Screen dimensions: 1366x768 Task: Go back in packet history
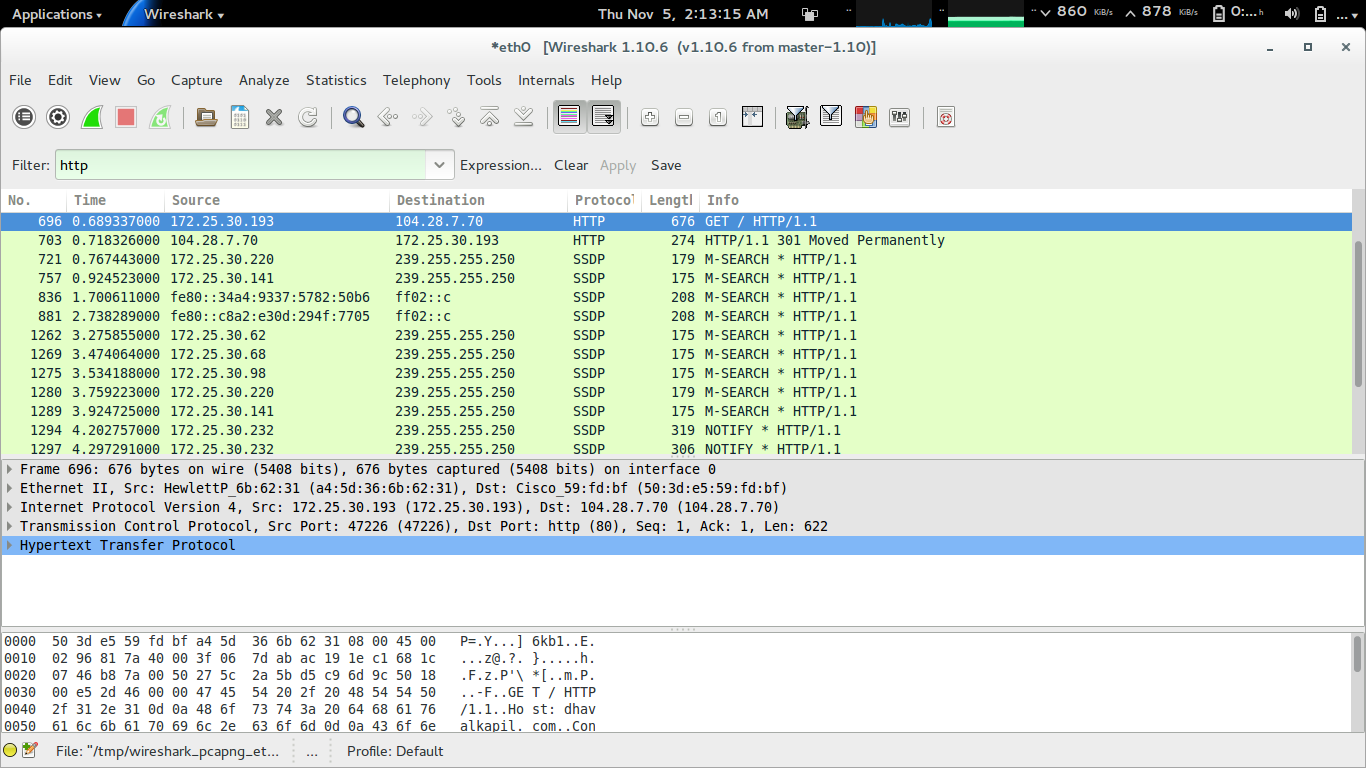point(388,117)
